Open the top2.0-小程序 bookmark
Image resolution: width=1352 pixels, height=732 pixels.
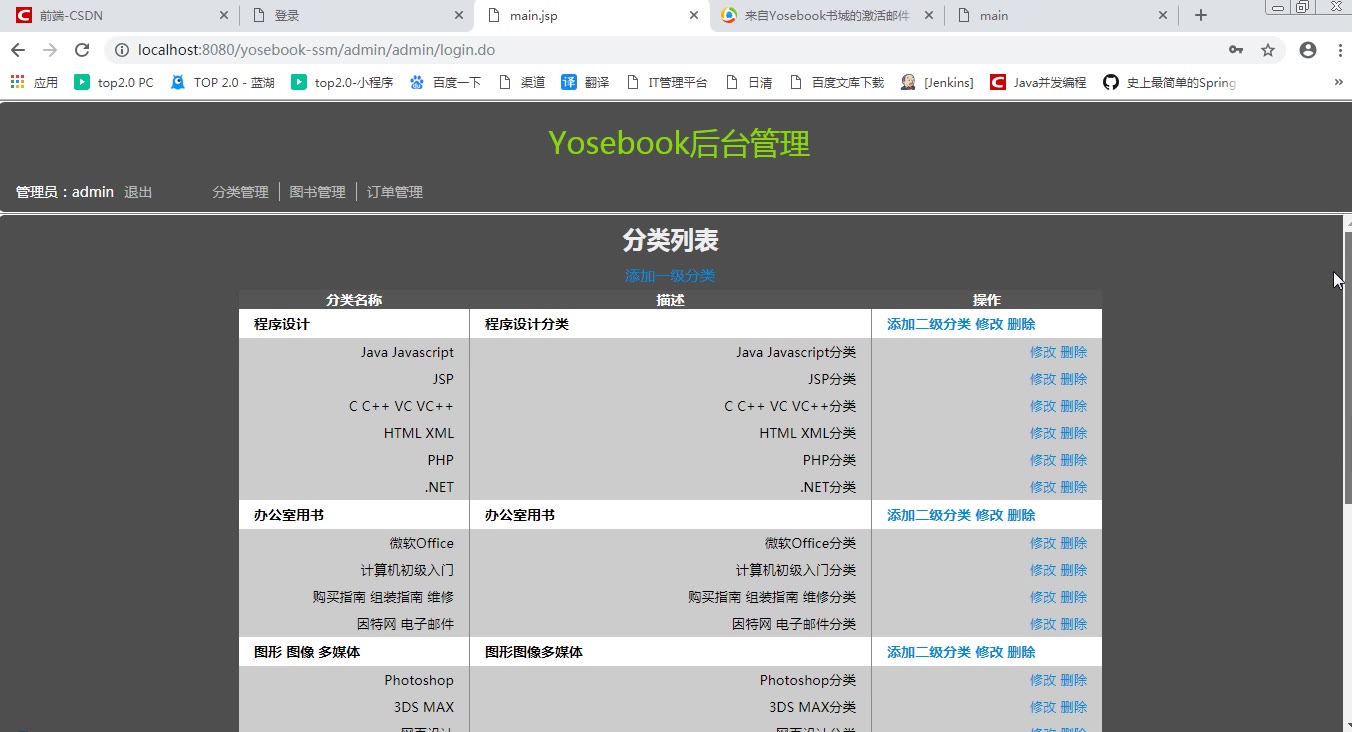[x=342, y=82]
